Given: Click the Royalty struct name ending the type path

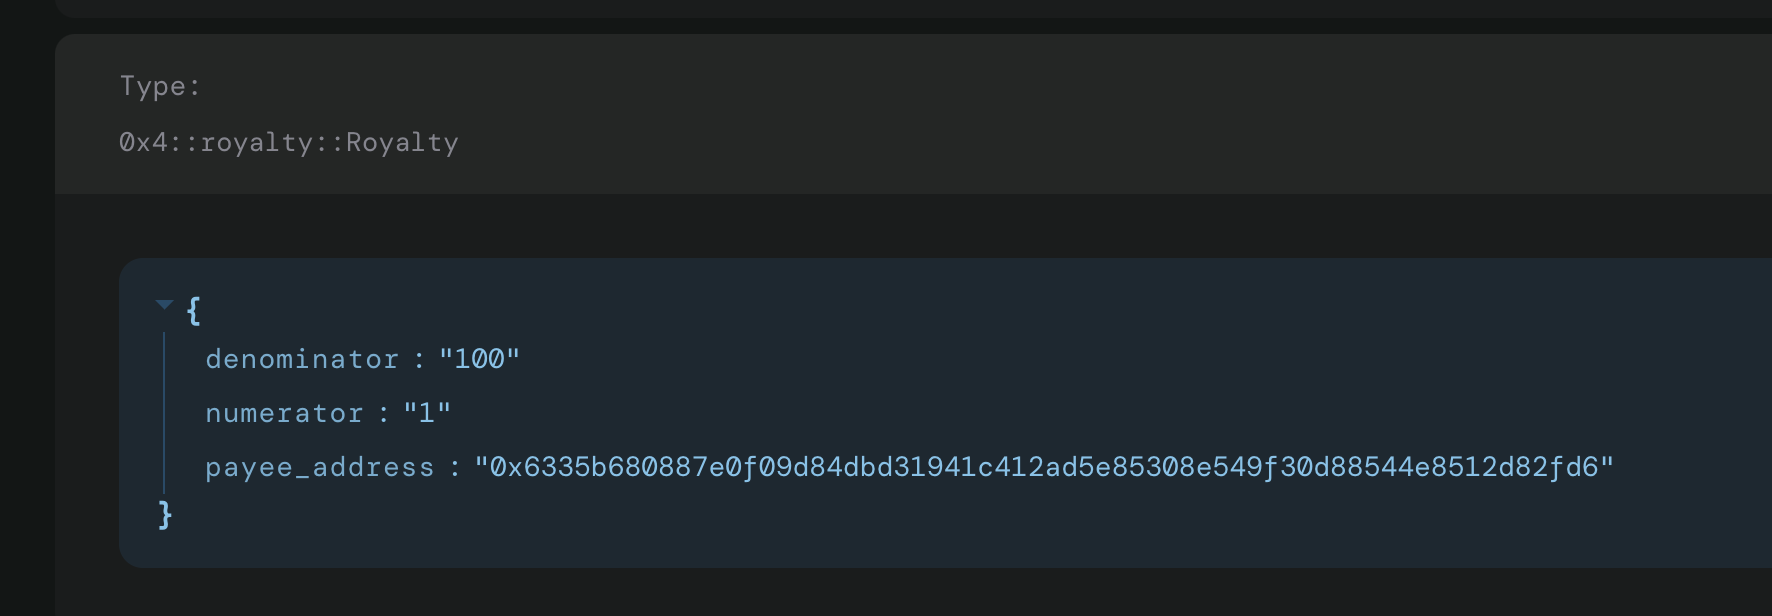Looking at the screenshot, I should coord(402,142).
